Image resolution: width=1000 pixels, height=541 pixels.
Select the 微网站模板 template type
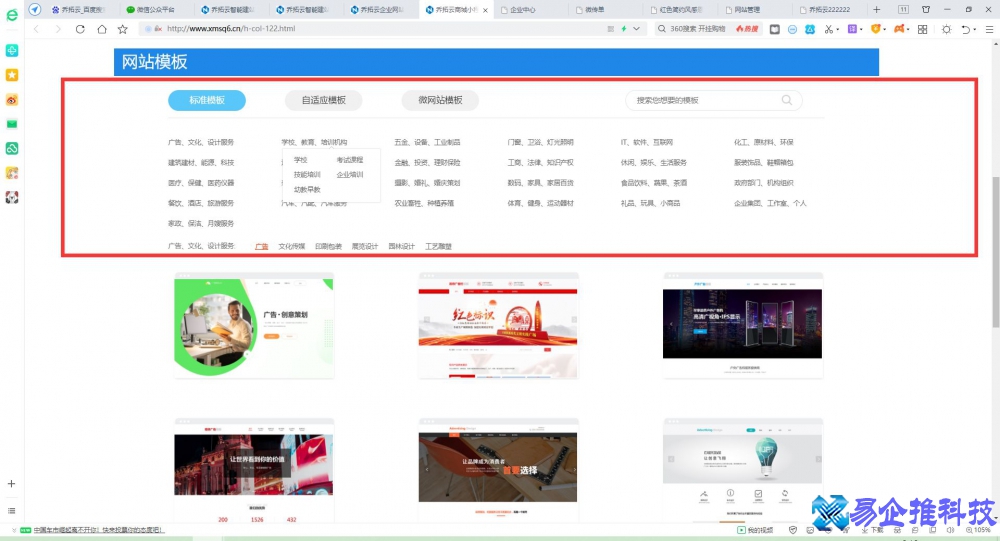coord(440,100)
